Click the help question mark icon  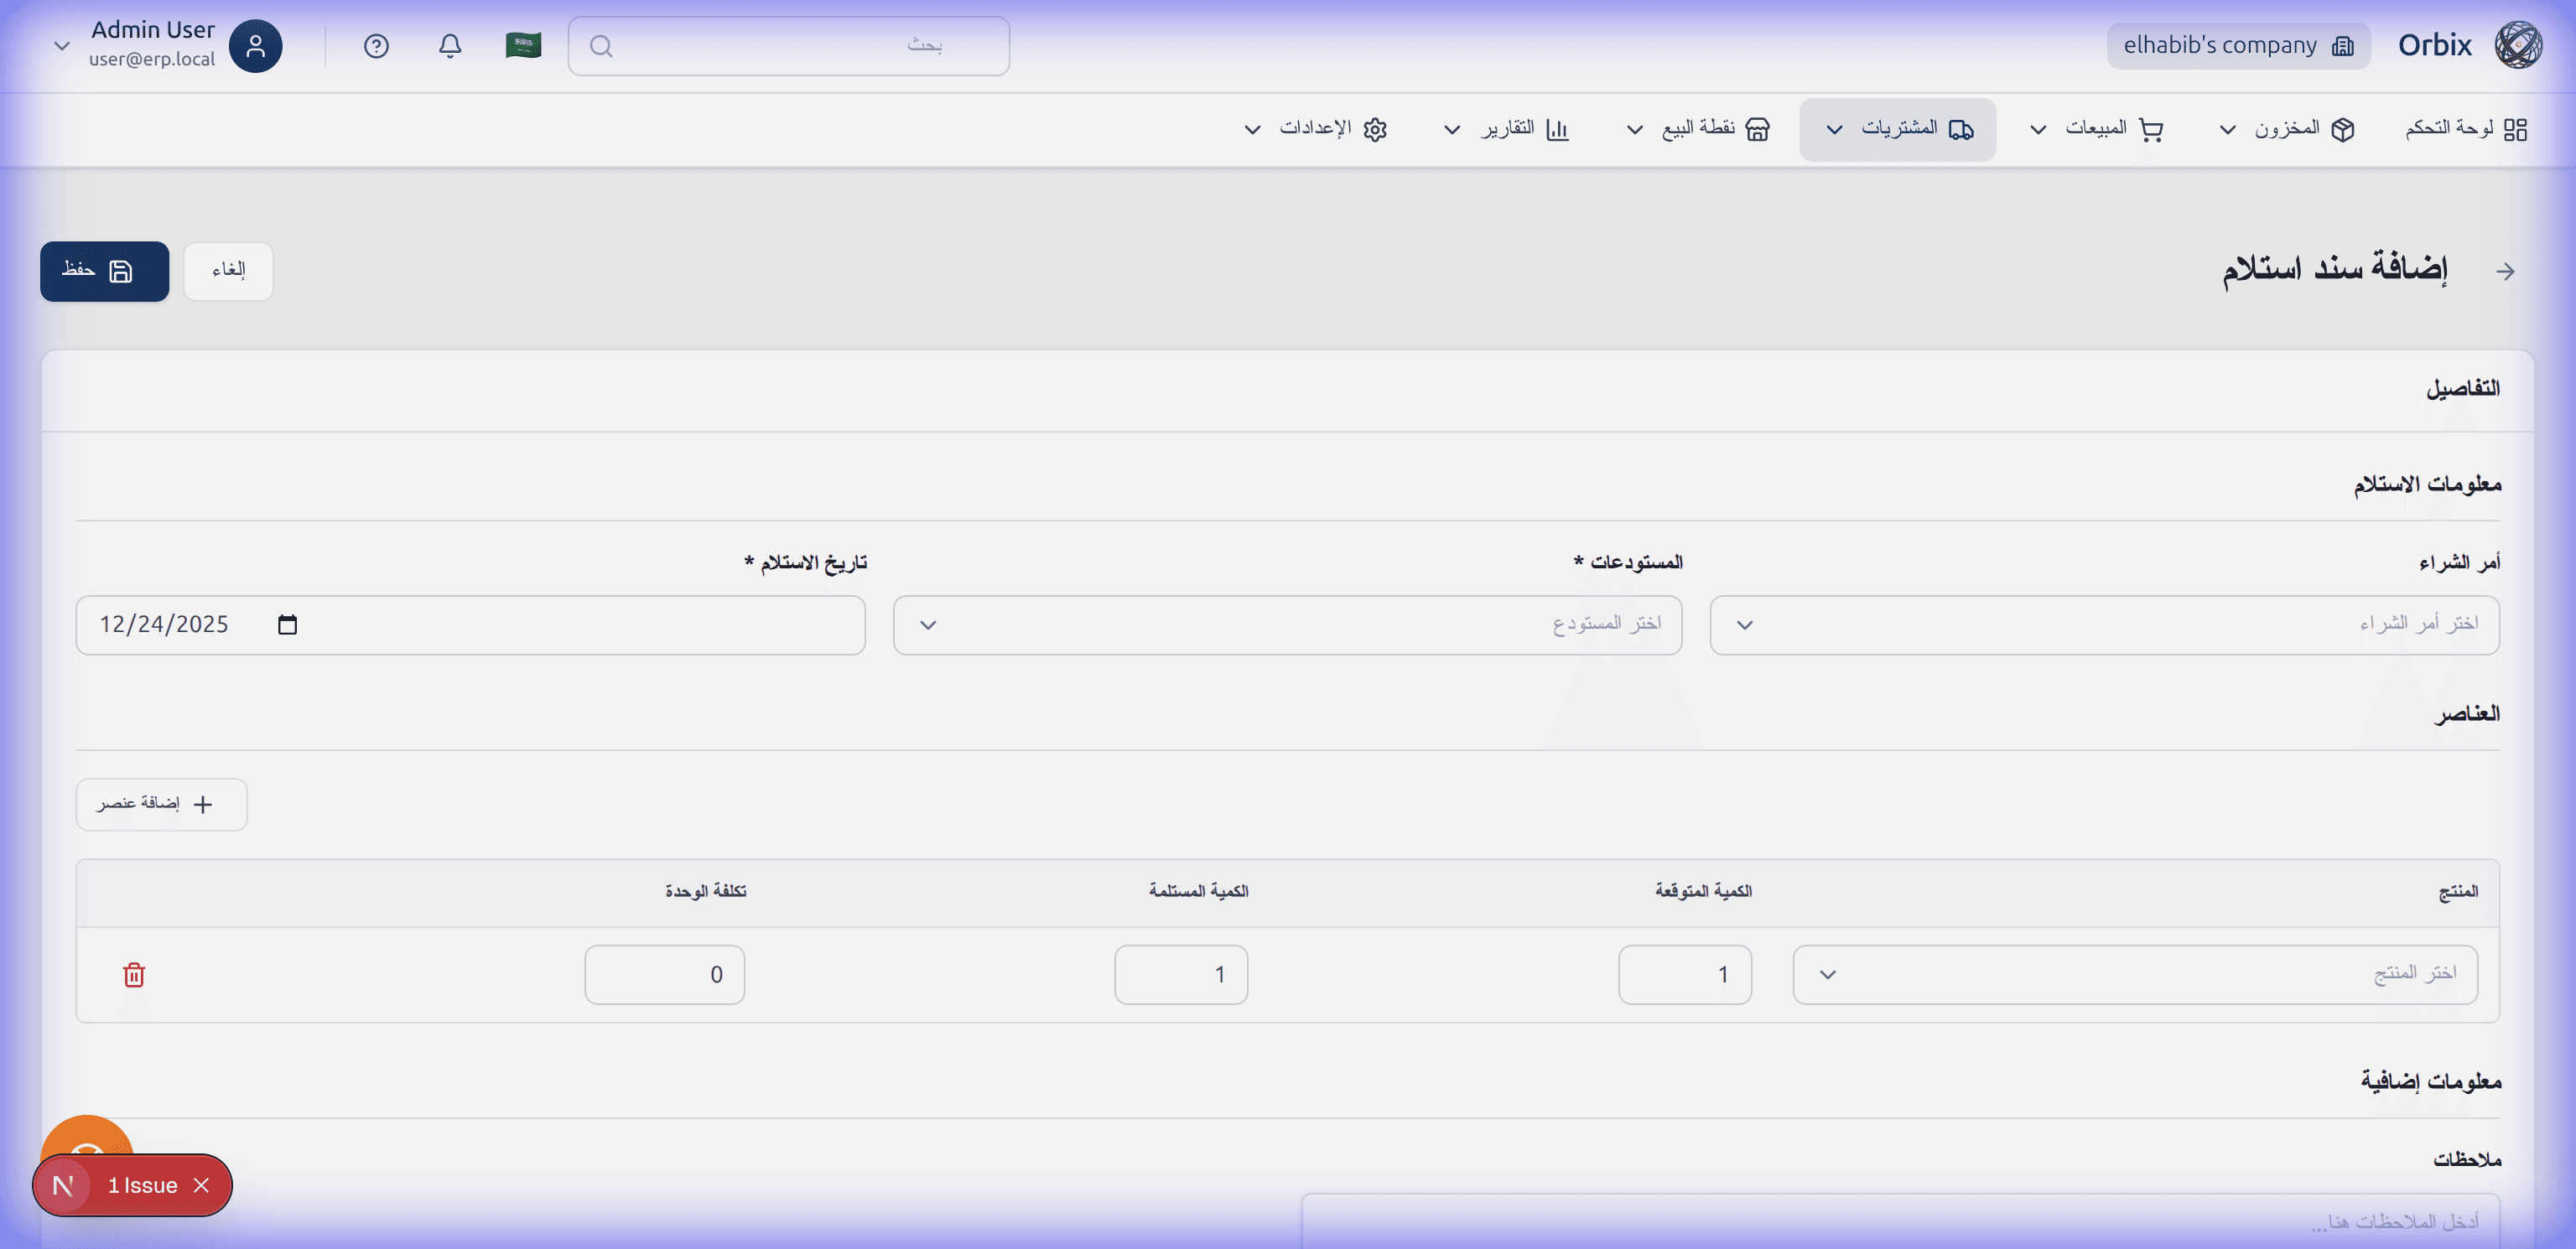pyautogui.click(x=376, y=46)
